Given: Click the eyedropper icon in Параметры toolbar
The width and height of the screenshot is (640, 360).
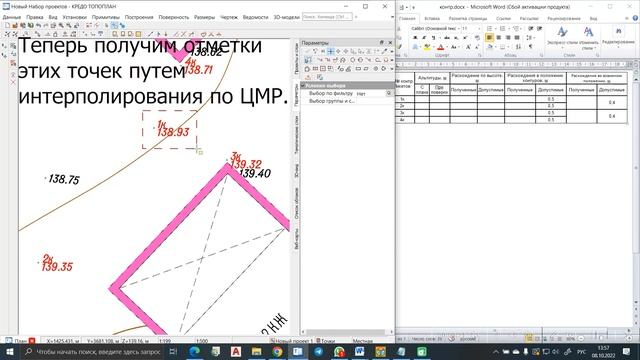Looking at the screenshot, I should click(x=384, y=51).
